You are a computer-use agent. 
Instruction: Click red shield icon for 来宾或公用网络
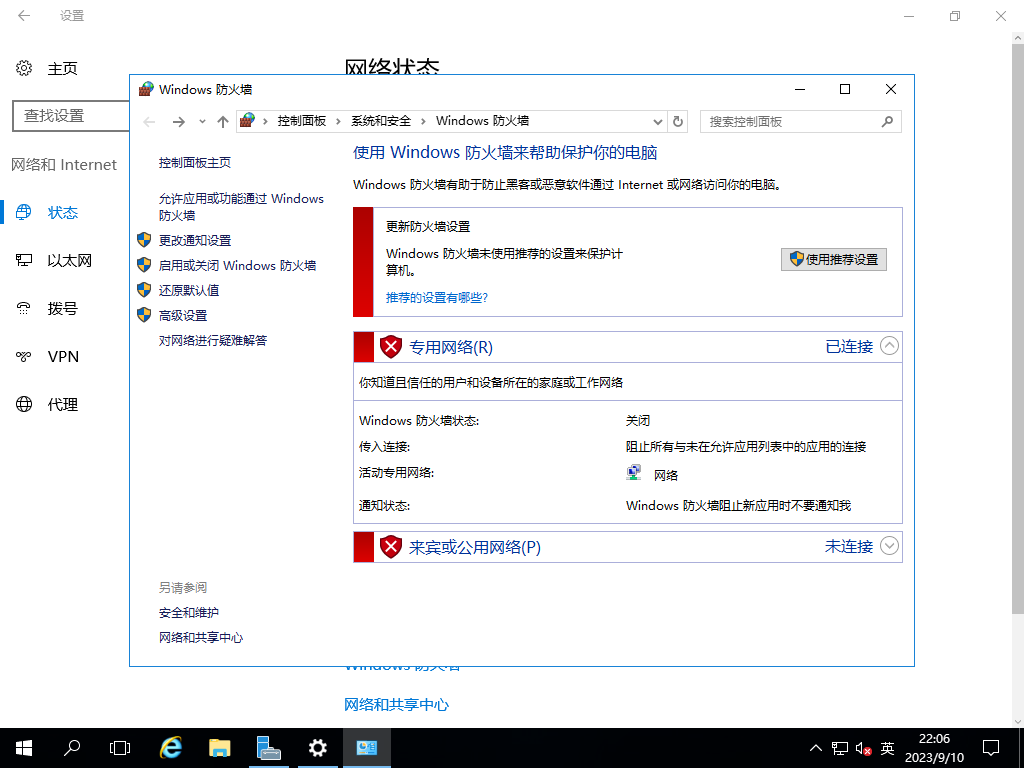[x=391, y=547]
